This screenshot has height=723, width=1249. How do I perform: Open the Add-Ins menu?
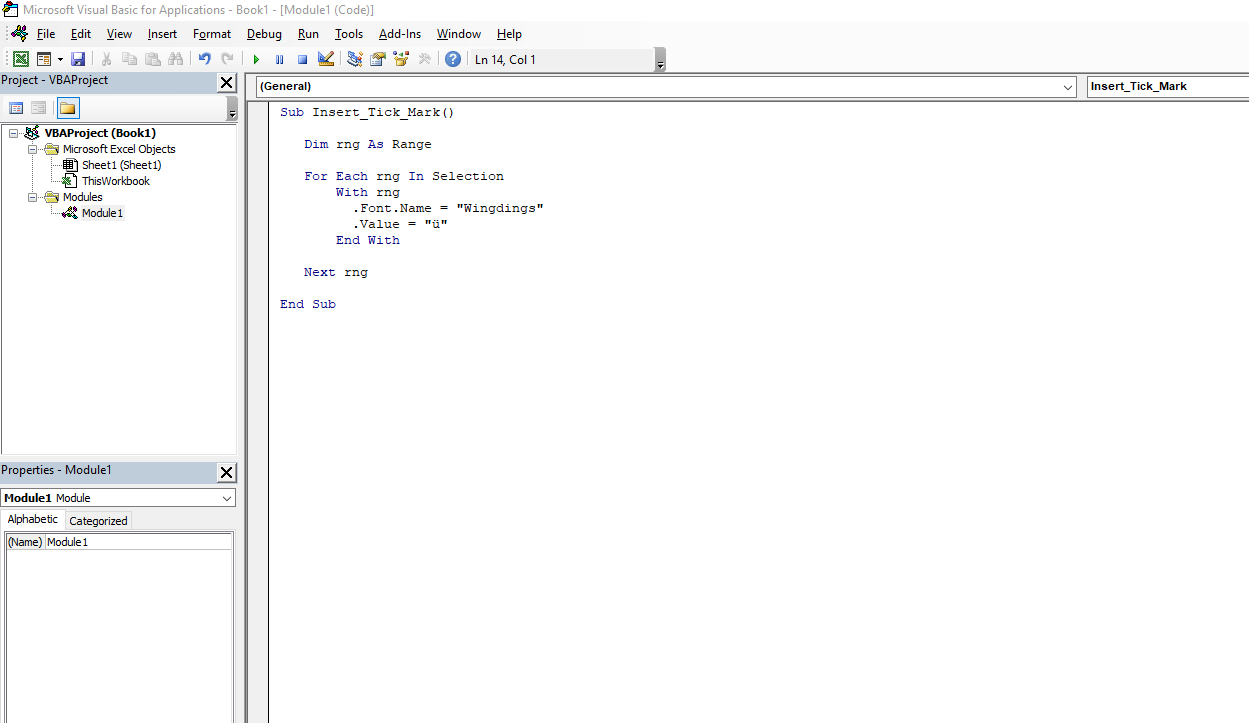point(399,33)
